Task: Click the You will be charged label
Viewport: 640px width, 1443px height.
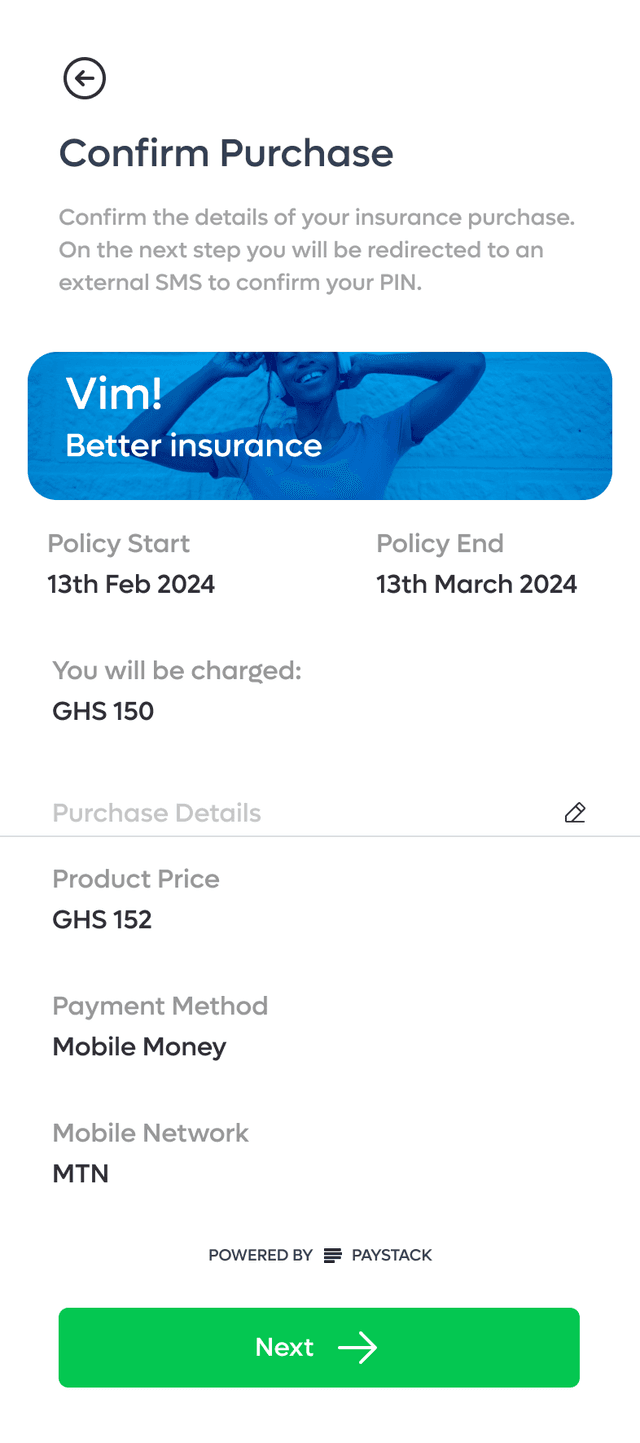Action: (x=177, y=670)
